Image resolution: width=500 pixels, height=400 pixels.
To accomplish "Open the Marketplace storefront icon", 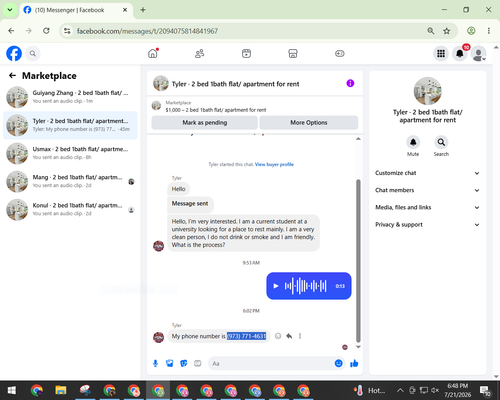I will (293, 53).
